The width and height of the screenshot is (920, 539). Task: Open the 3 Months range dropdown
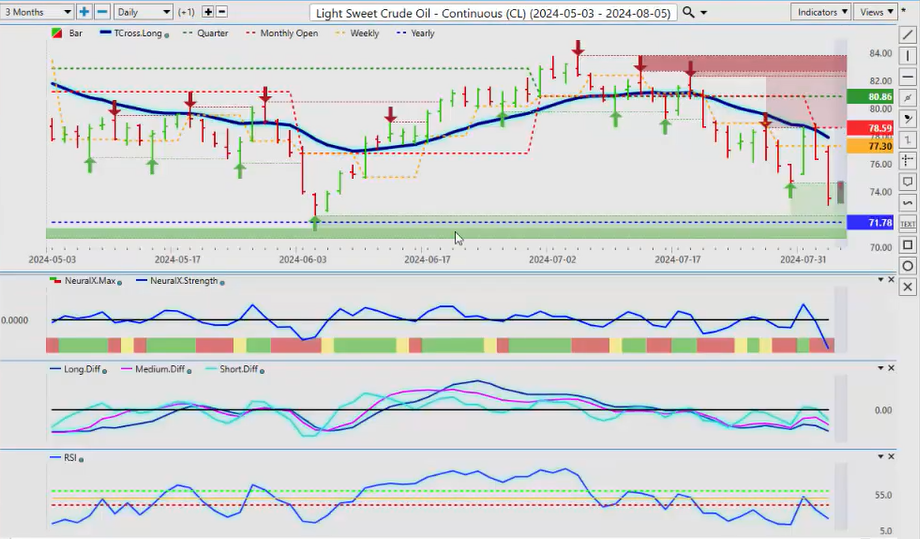tap(37, 12)
